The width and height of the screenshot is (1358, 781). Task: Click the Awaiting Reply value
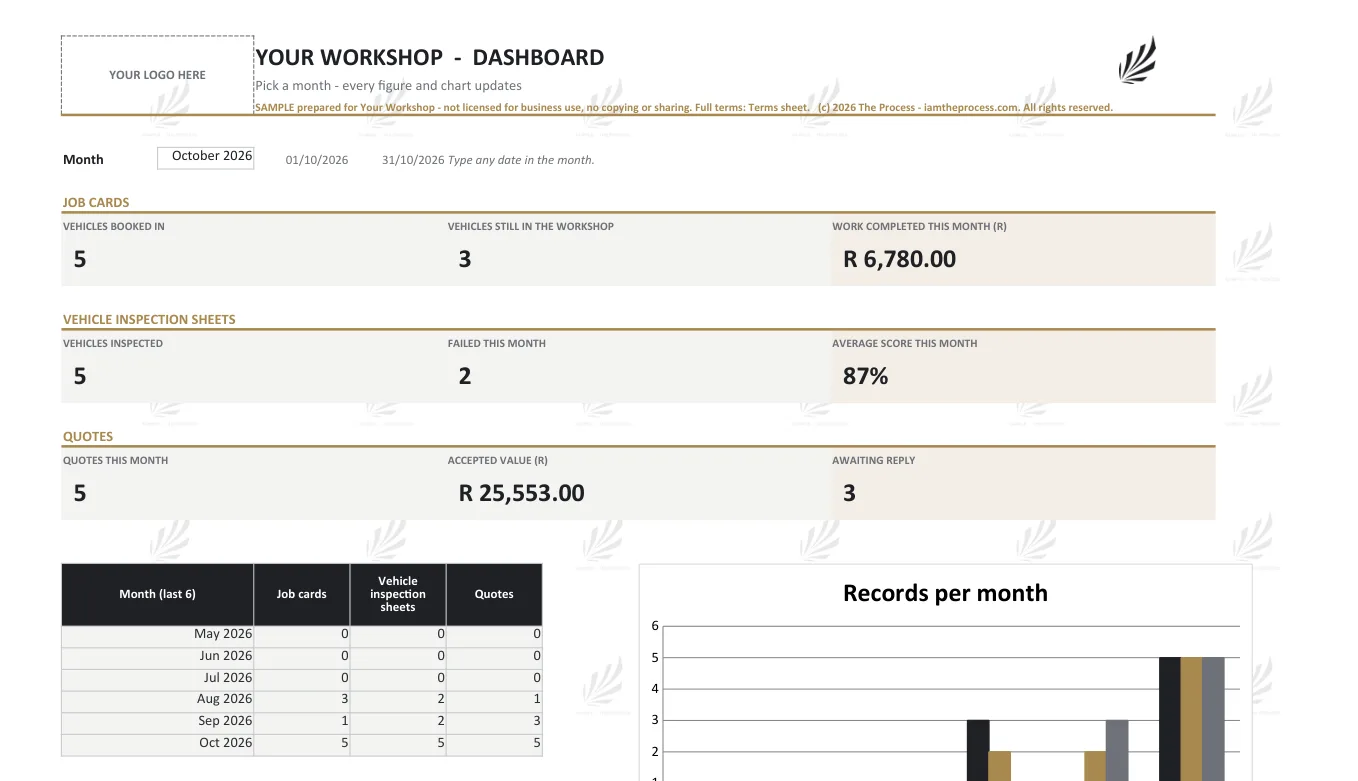coord(849,493)
